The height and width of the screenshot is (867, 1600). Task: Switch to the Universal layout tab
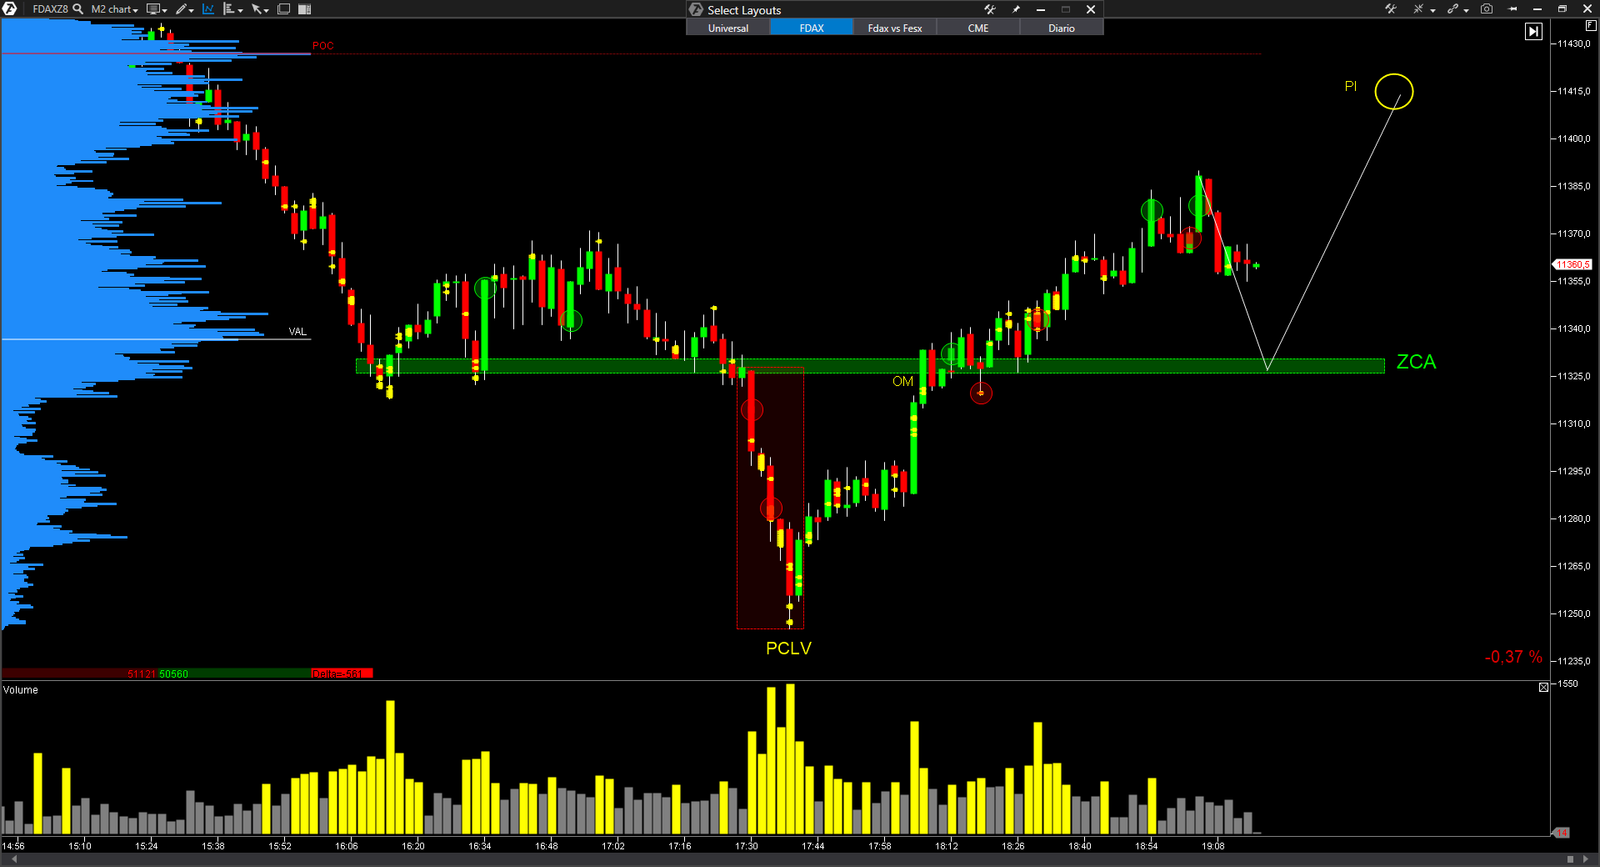pos(728,28)
